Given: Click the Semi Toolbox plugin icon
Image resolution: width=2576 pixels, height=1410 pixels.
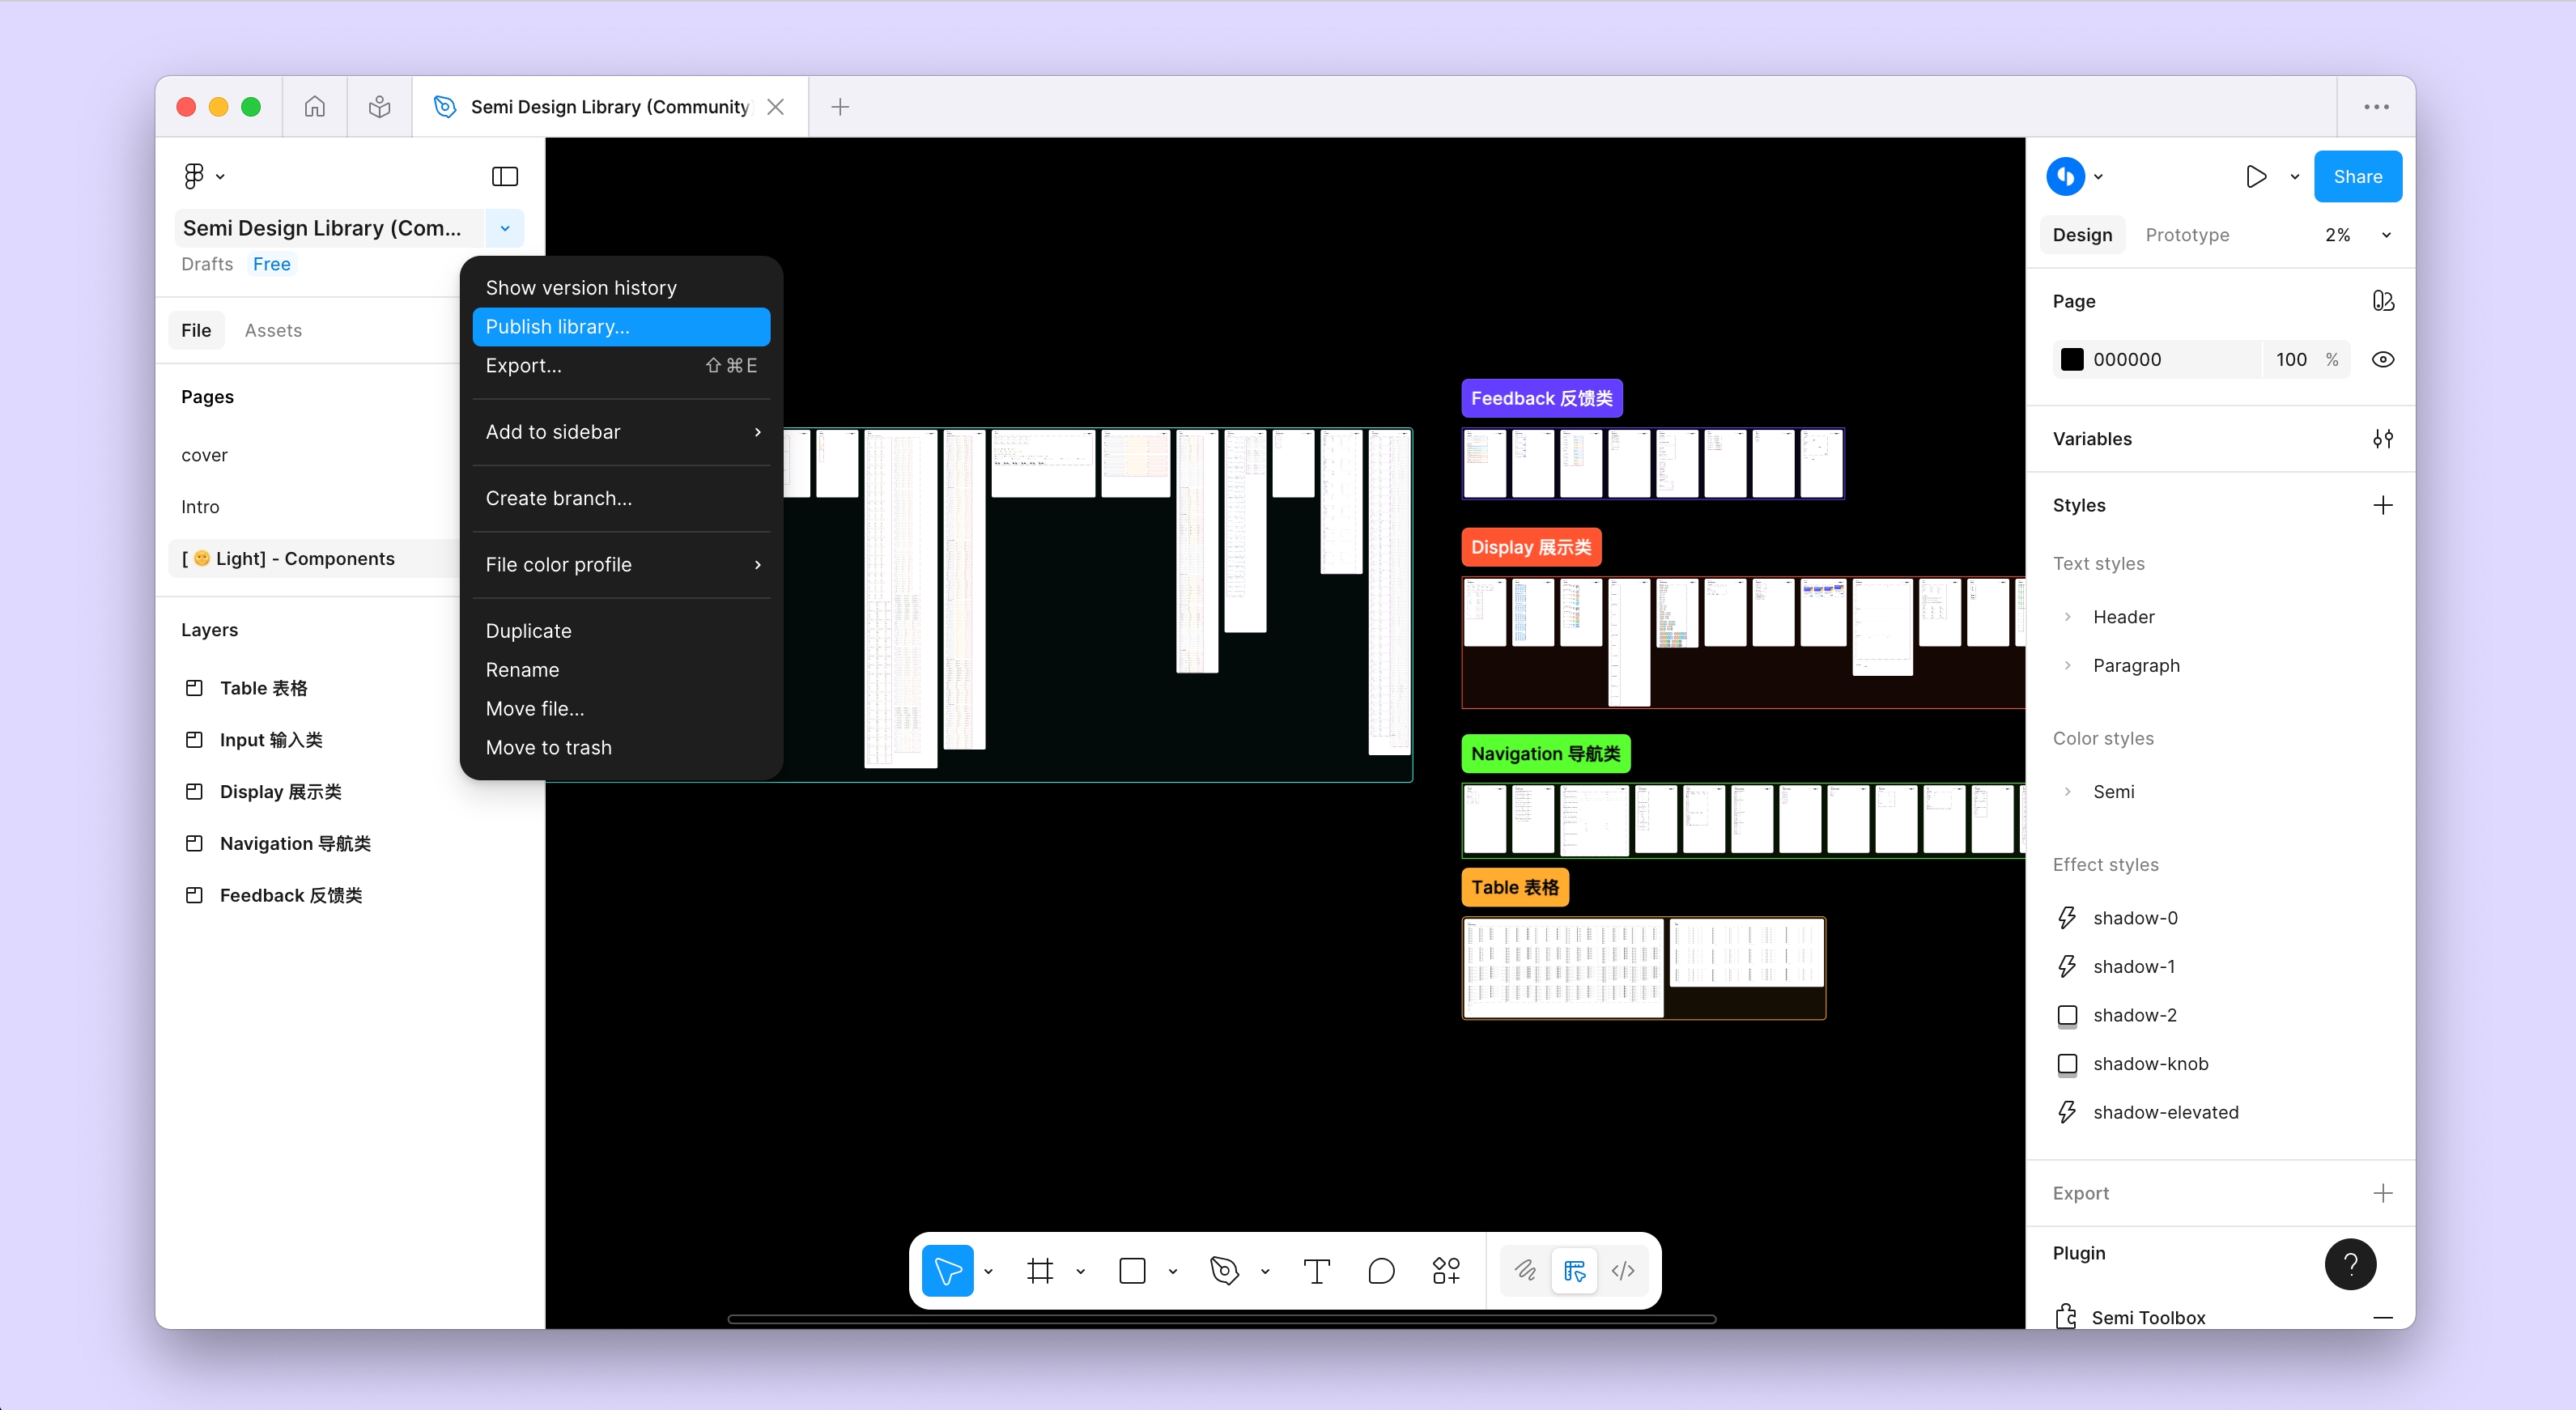Looking at the screenshot, I should [2066, 1316].
